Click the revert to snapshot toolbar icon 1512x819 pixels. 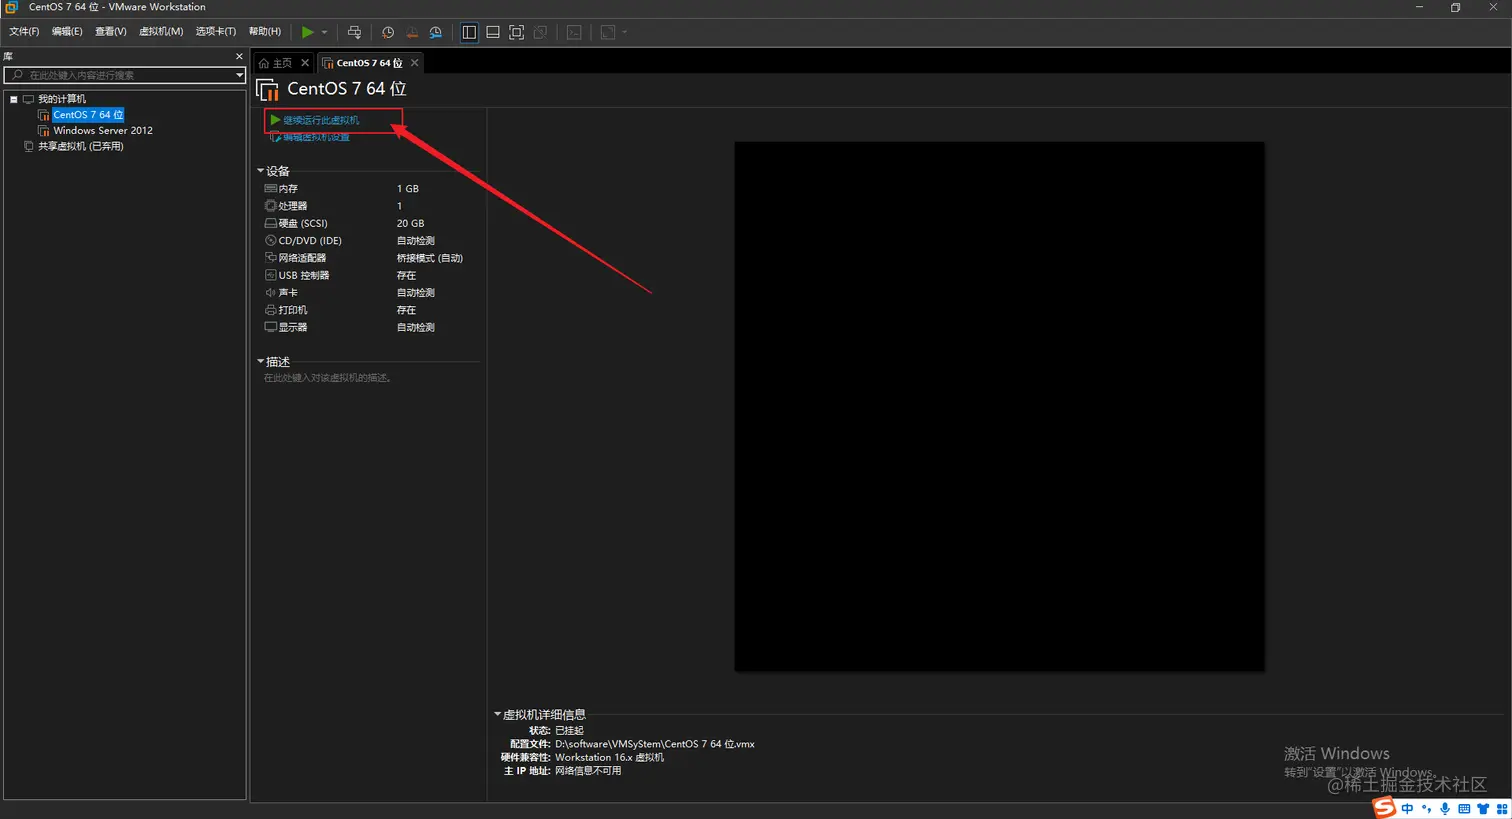click(x=412, y=32)
